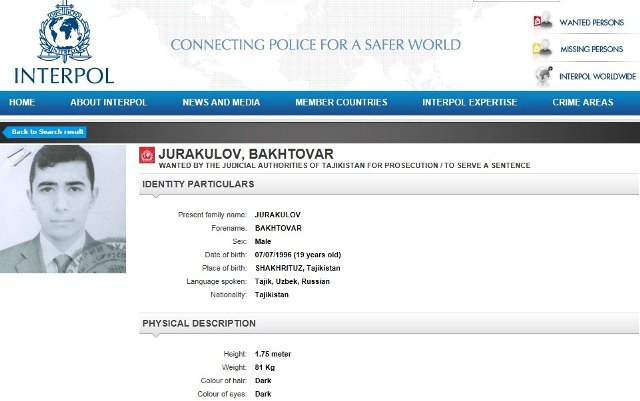Select the weight value 81 Kg
This screenshot has width=640, height=401.
point(264,368)
